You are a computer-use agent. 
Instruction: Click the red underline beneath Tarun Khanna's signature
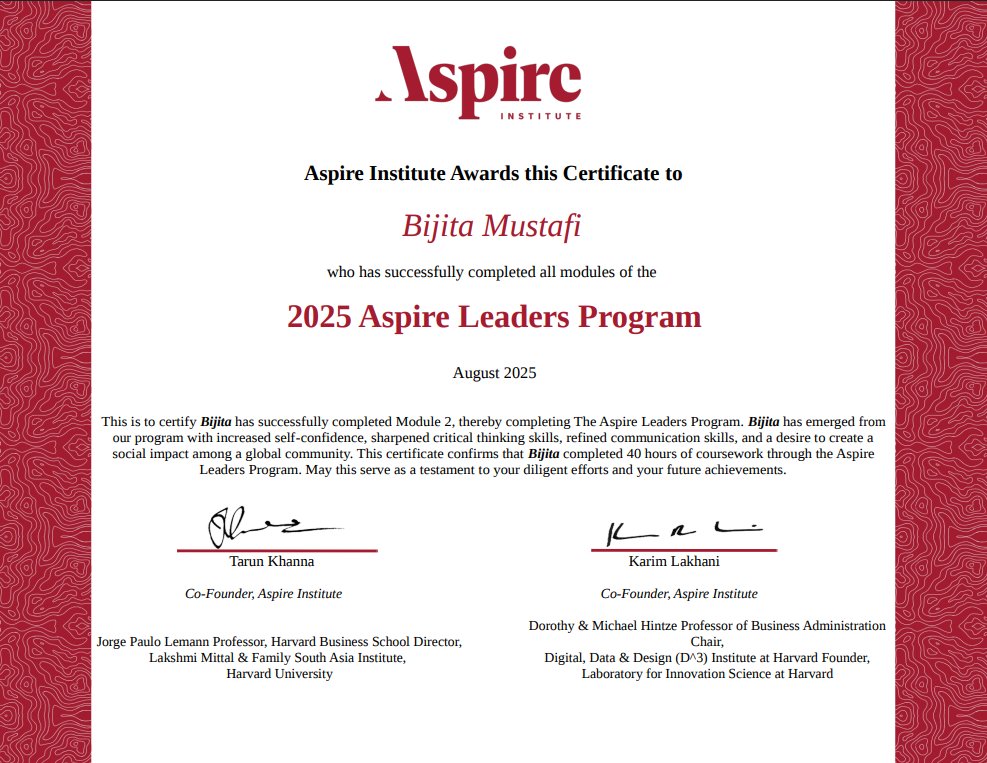tap(277, 549)
